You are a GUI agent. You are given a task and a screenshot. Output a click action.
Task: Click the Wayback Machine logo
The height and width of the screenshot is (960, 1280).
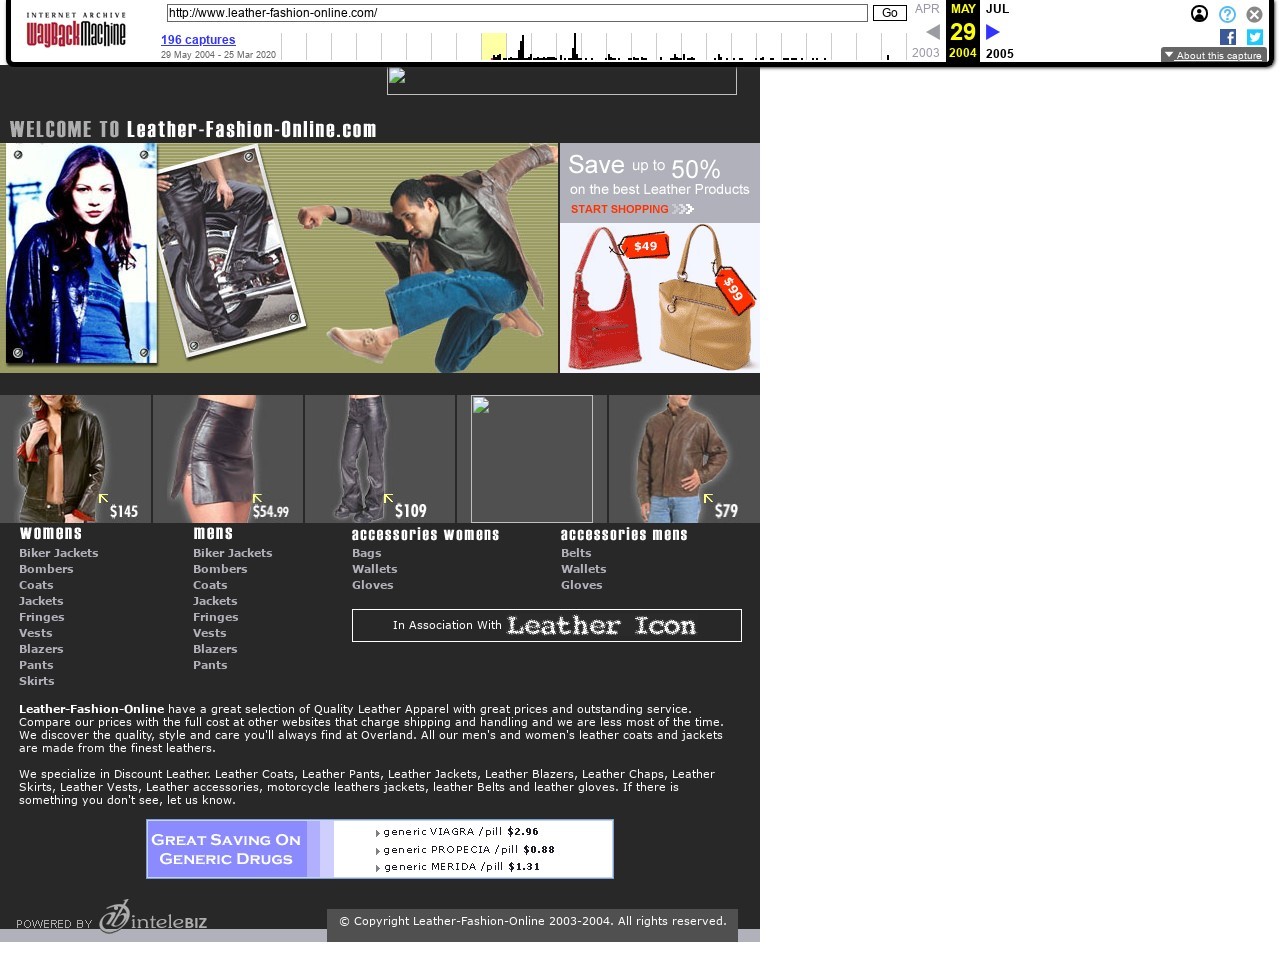(x=76, y=30)
